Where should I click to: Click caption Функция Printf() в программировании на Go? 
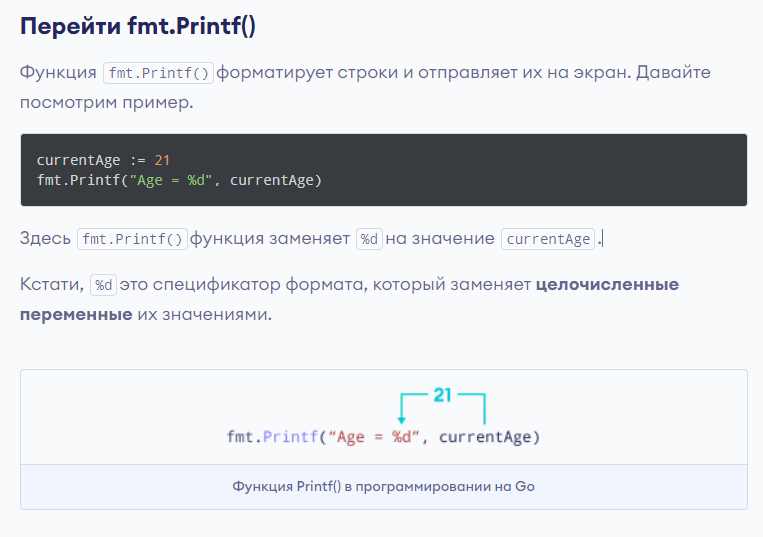click(x=383, y=486)
